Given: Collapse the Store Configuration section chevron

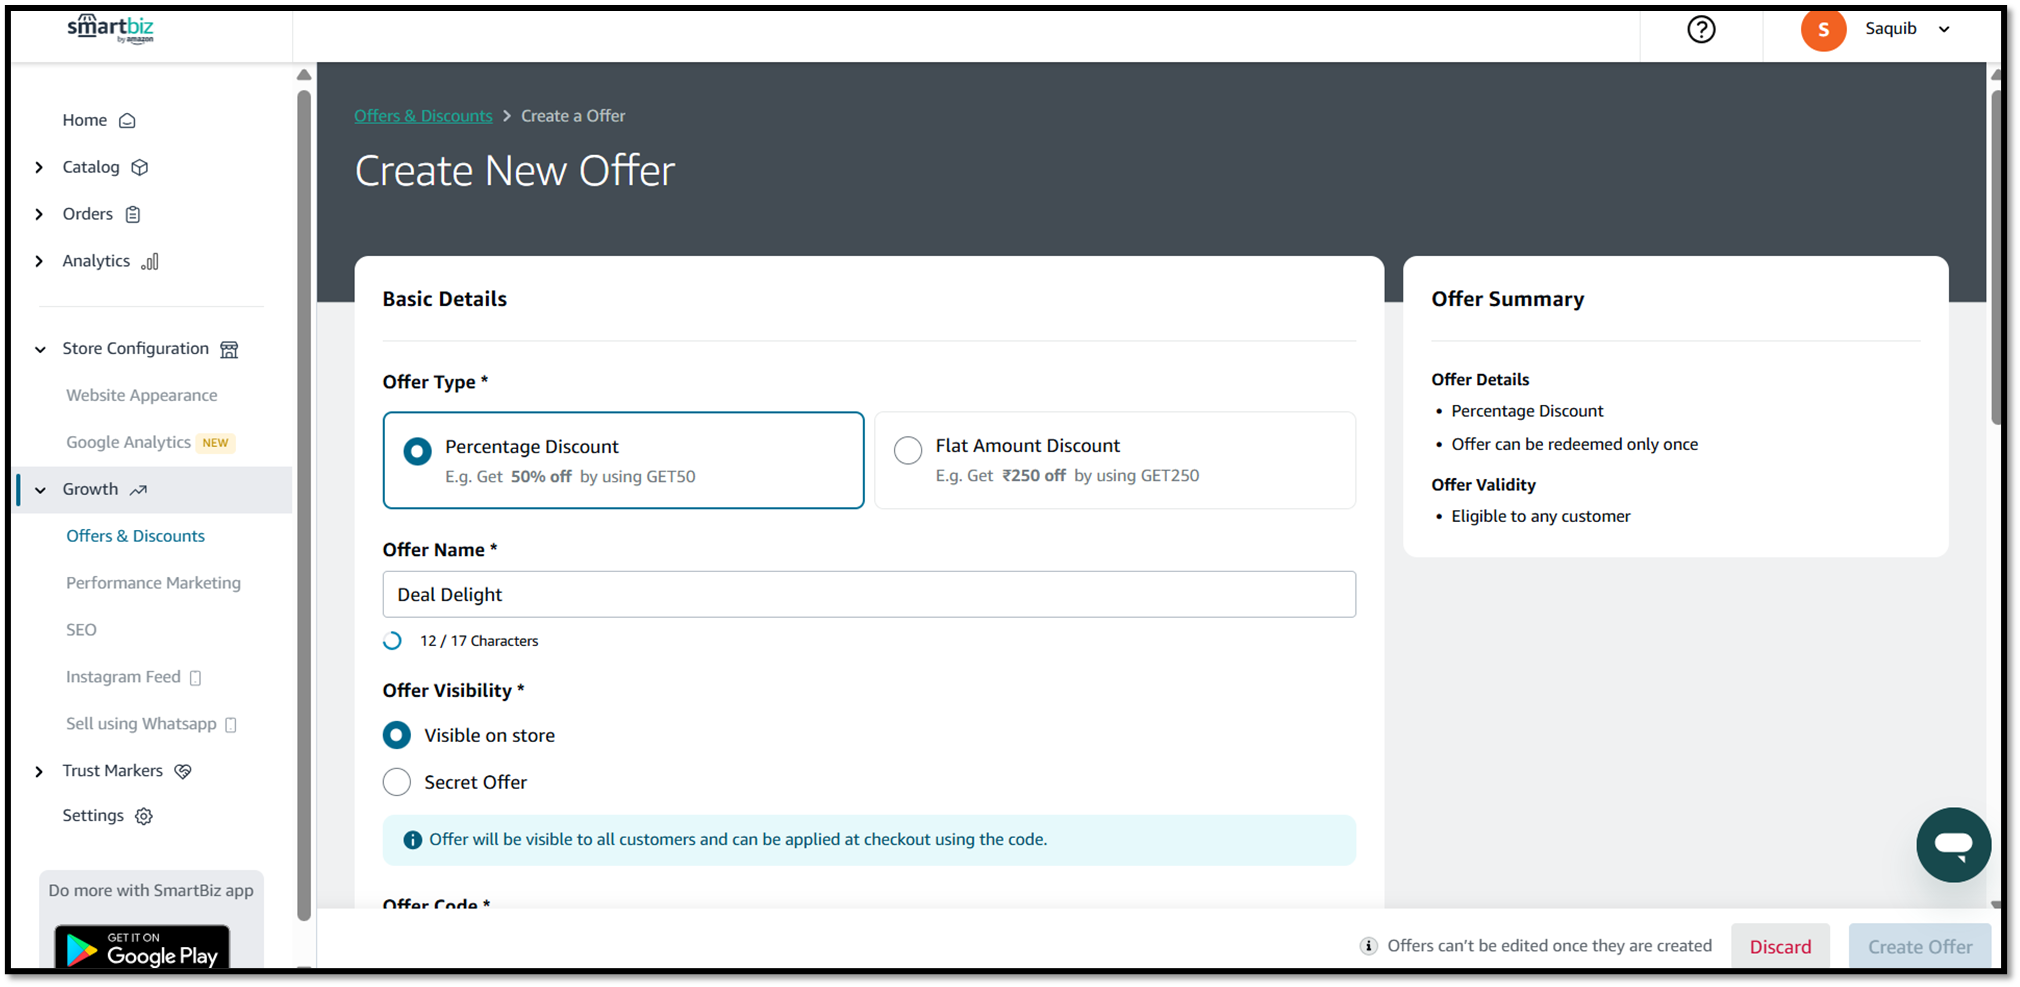Looking at the screenshot, I should point(40,349).
